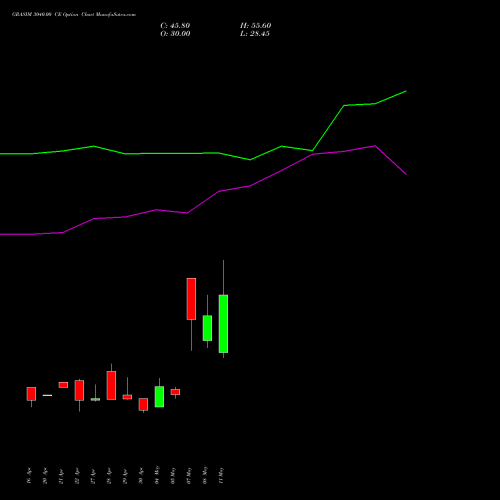Click the tall green candle above 11 May

[x=223, y=324]
